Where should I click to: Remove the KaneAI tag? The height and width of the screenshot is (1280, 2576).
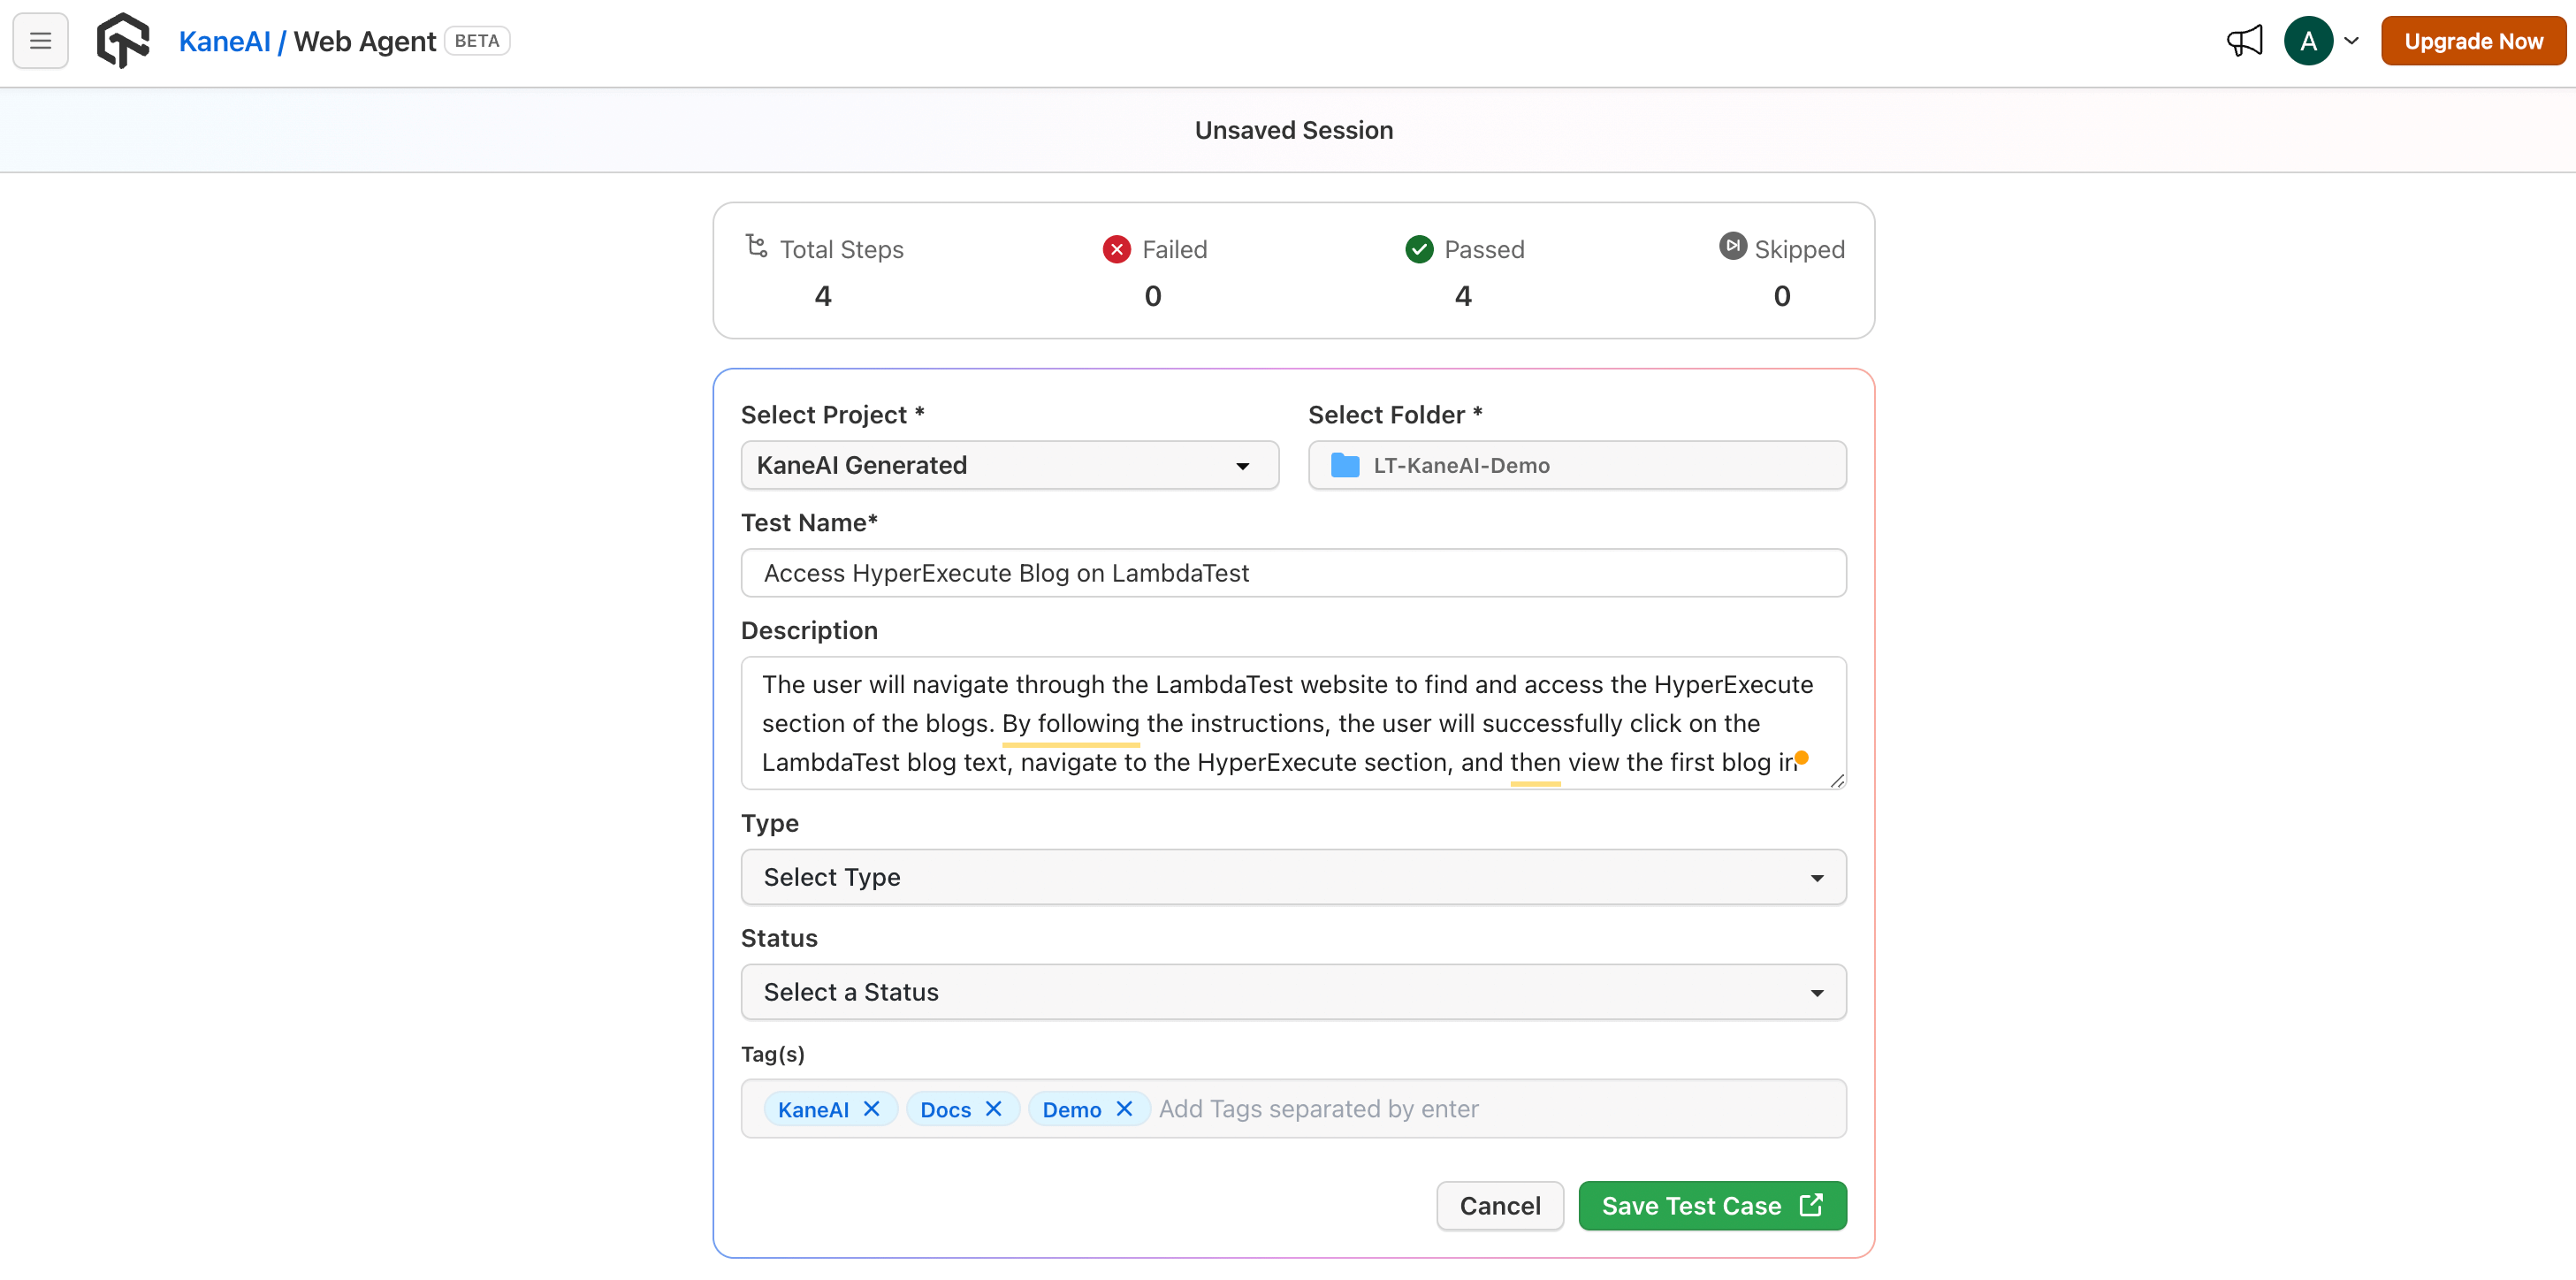(871, 1108)
